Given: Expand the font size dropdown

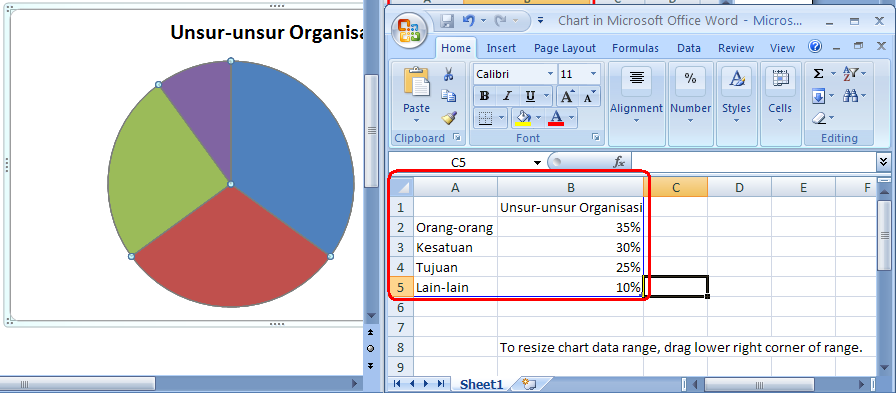Looking at the screenshot, I should click(x=593, y=74).
